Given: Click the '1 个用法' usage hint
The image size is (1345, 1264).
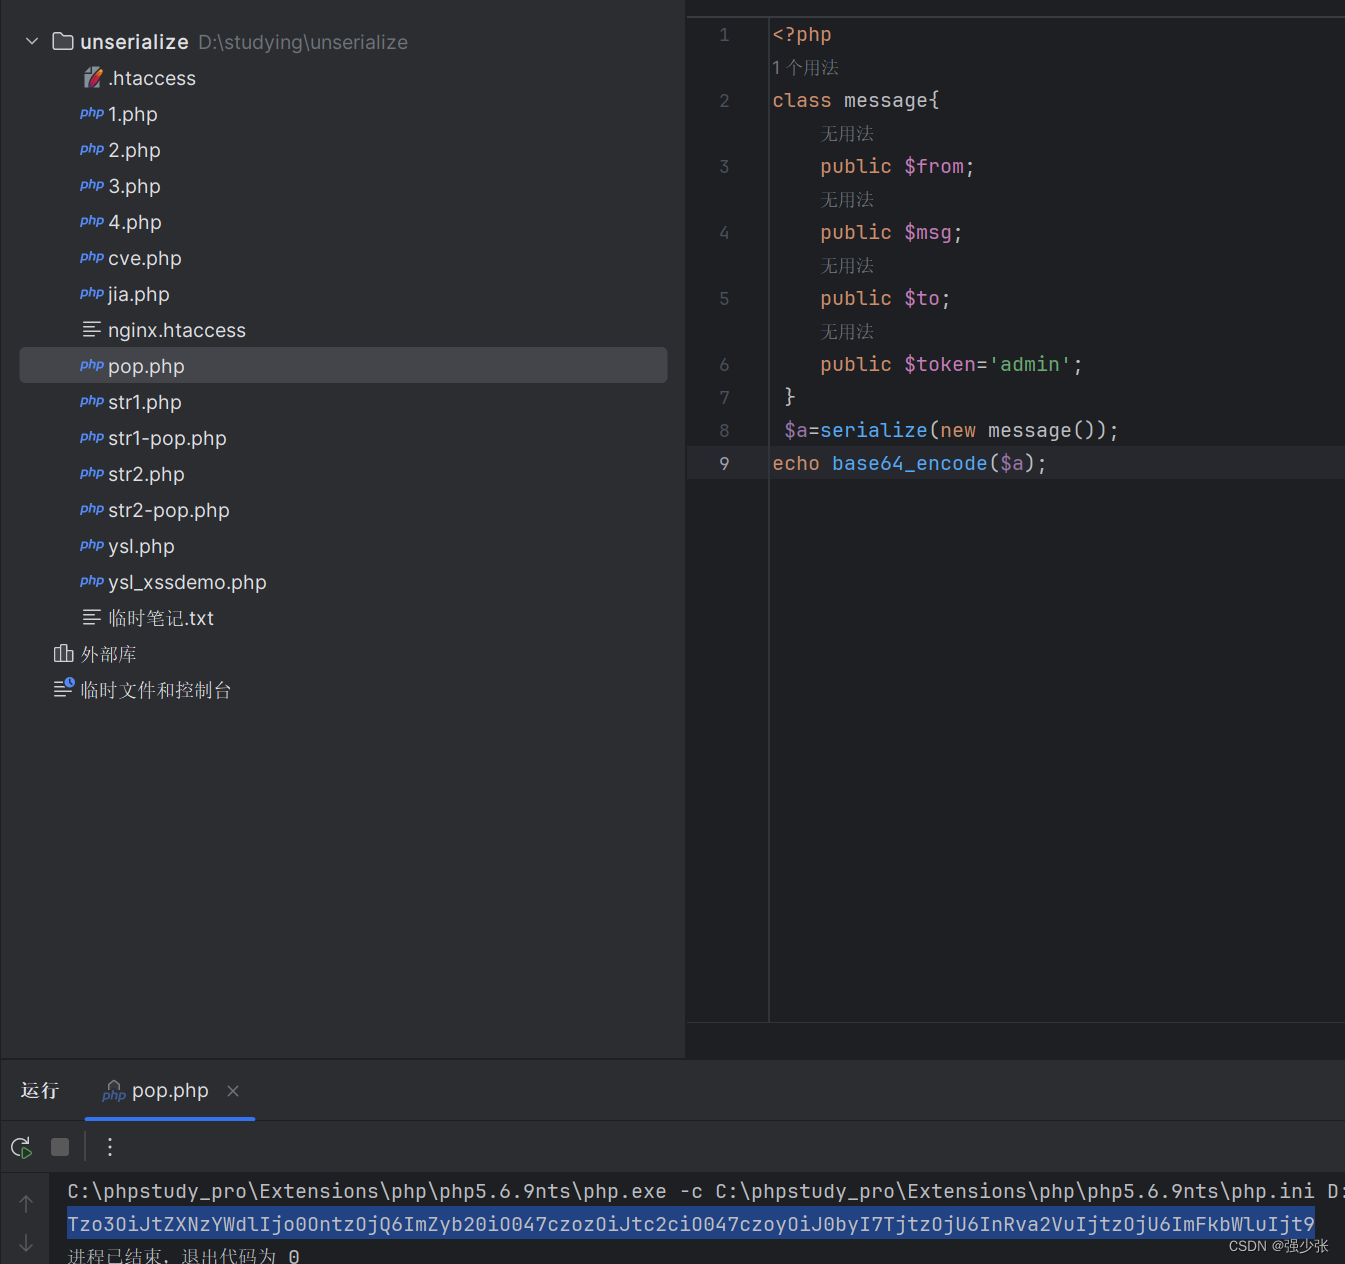Looking at the screenshot, I should (805, 68).
